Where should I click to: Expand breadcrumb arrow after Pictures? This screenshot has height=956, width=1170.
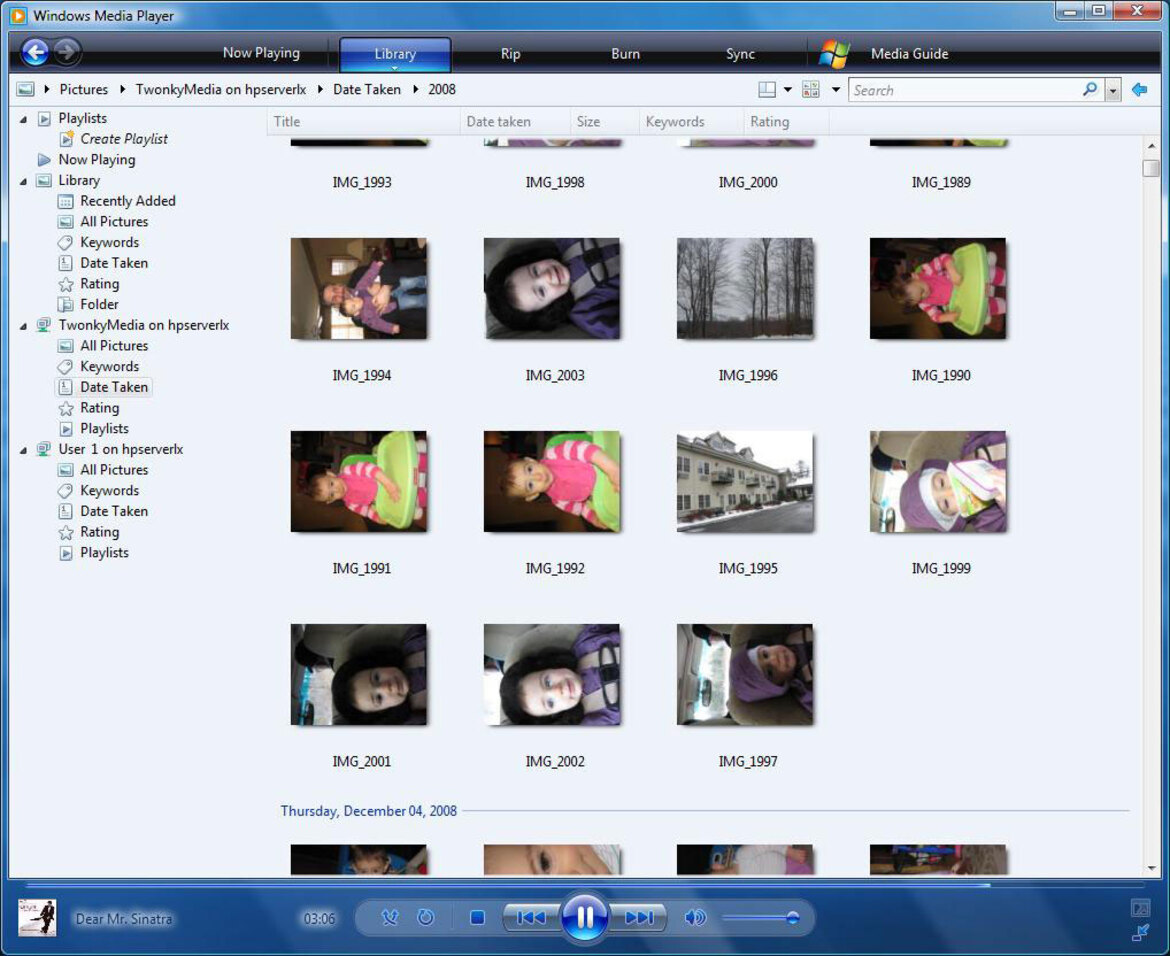(x=122, y=90)
